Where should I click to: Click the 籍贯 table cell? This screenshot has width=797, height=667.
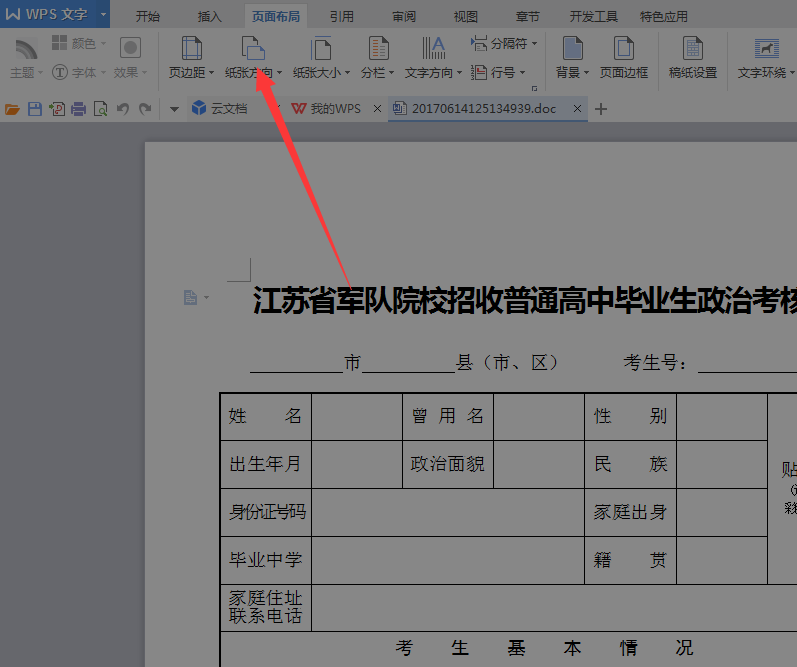click(630, 560)
